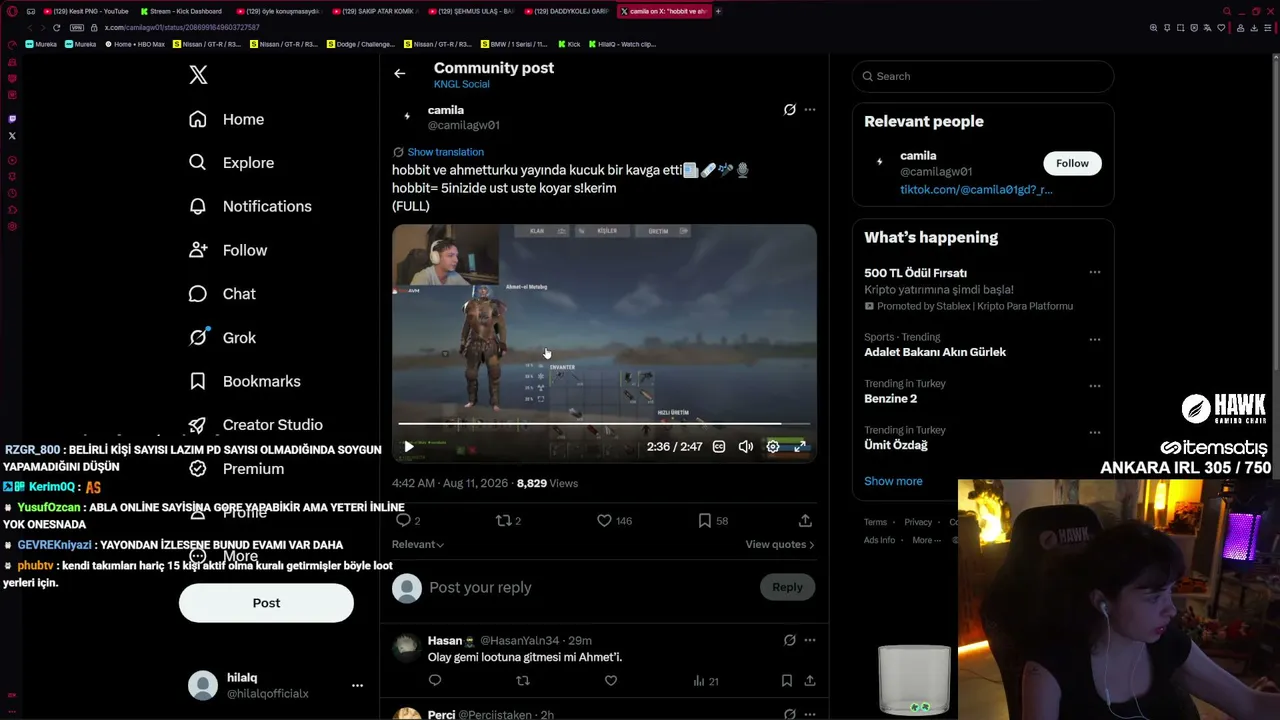Screen dimensions: 1280x720
Task: Click the Grok logo icon in sidebar
Action: pyautogui.click(x=198, y=338)
